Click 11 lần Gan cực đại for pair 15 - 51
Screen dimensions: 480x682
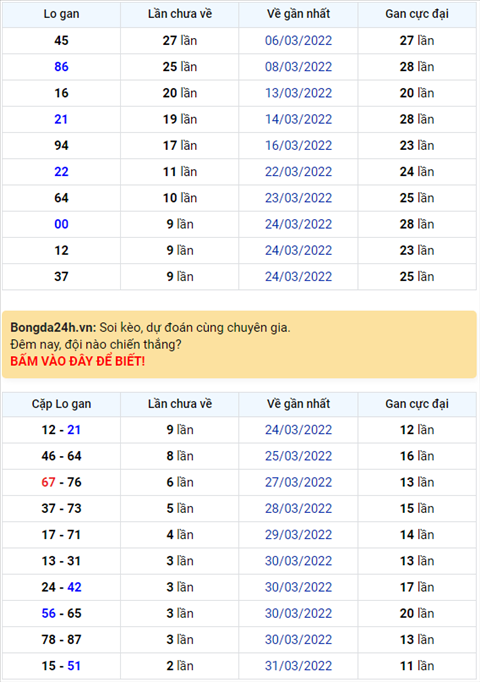[417, 666]
